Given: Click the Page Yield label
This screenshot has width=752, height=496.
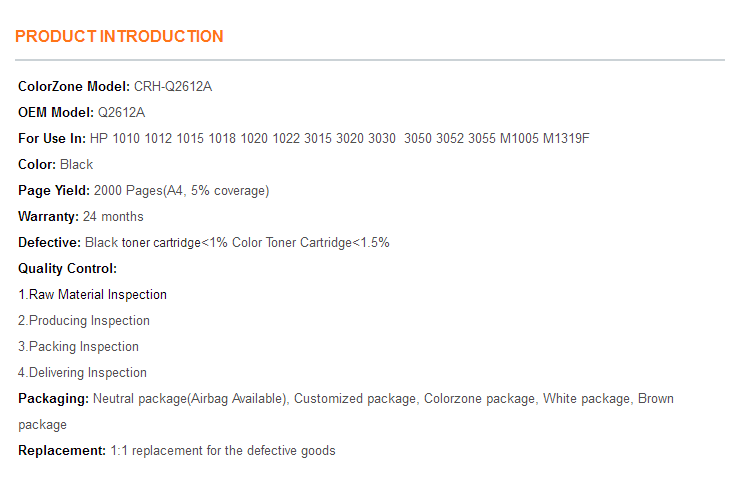Looking at the screenshot, I should (x=54, y=190).
